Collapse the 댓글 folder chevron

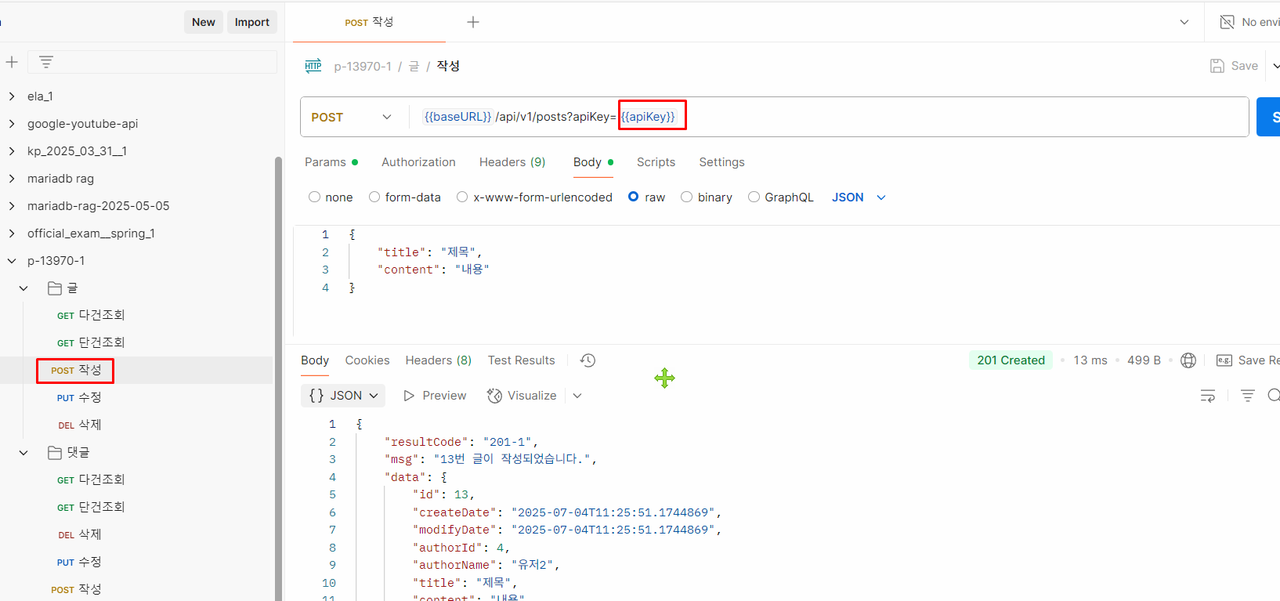24,452
